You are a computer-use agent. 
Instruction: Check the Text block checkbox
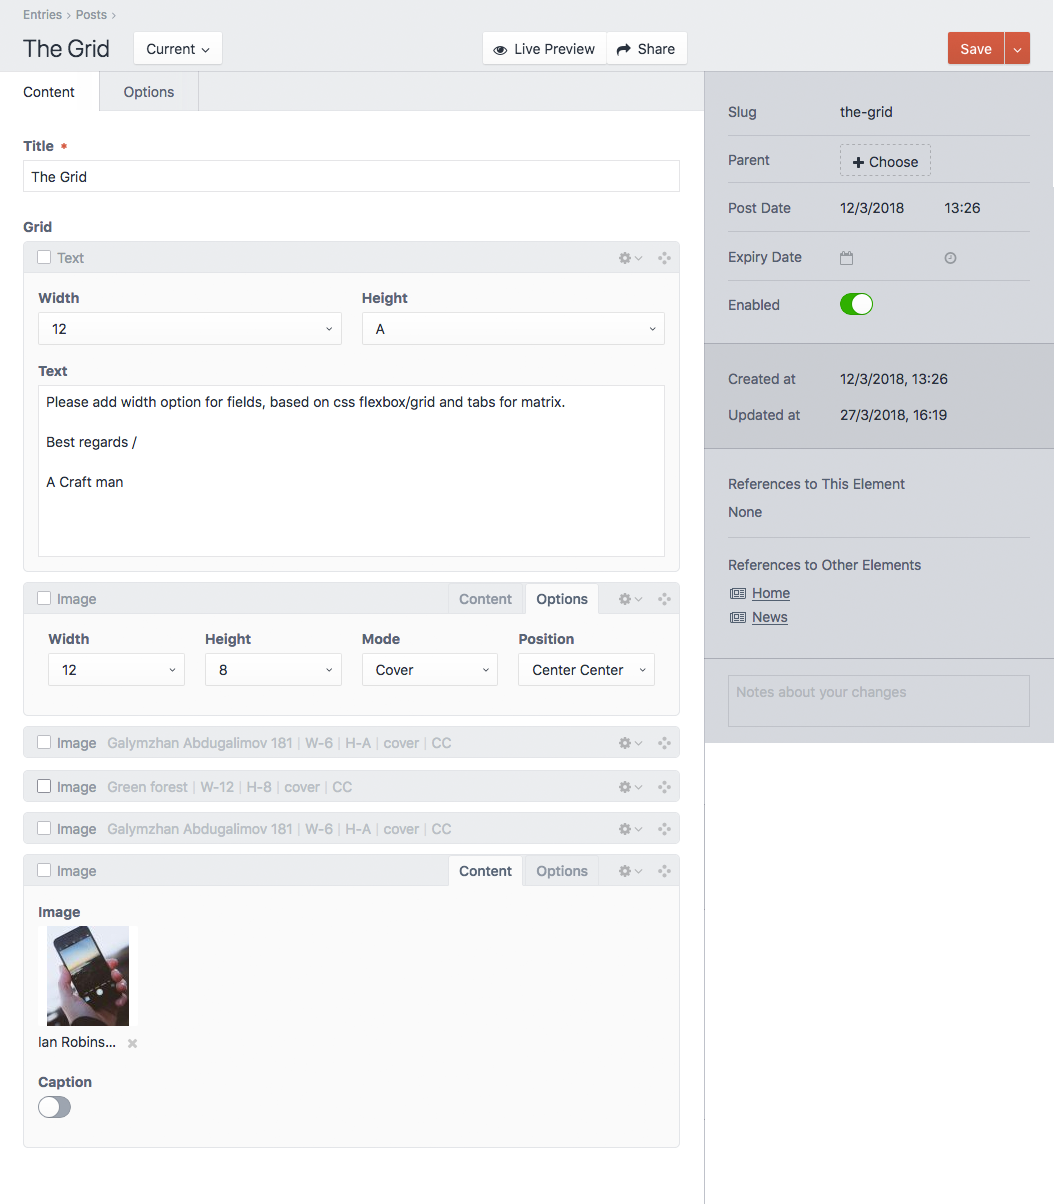[x=43, y=257]
